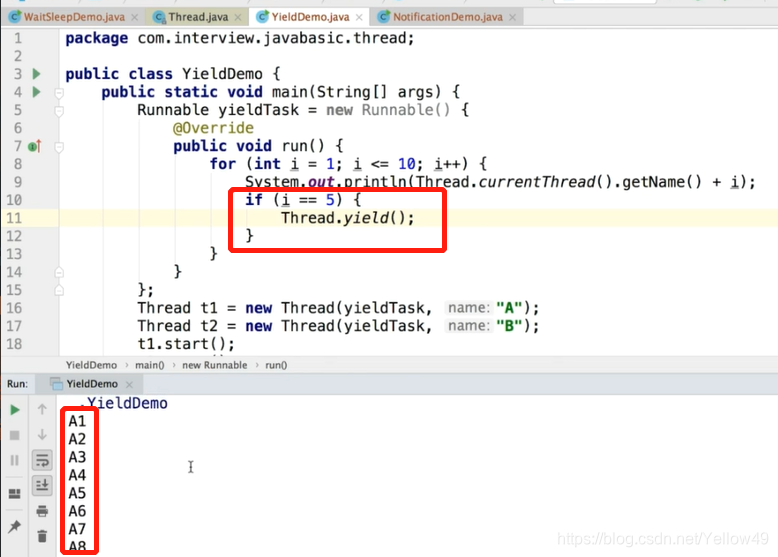Open the run() breadcrumb

pyautogui.click(x=276, y=365)
